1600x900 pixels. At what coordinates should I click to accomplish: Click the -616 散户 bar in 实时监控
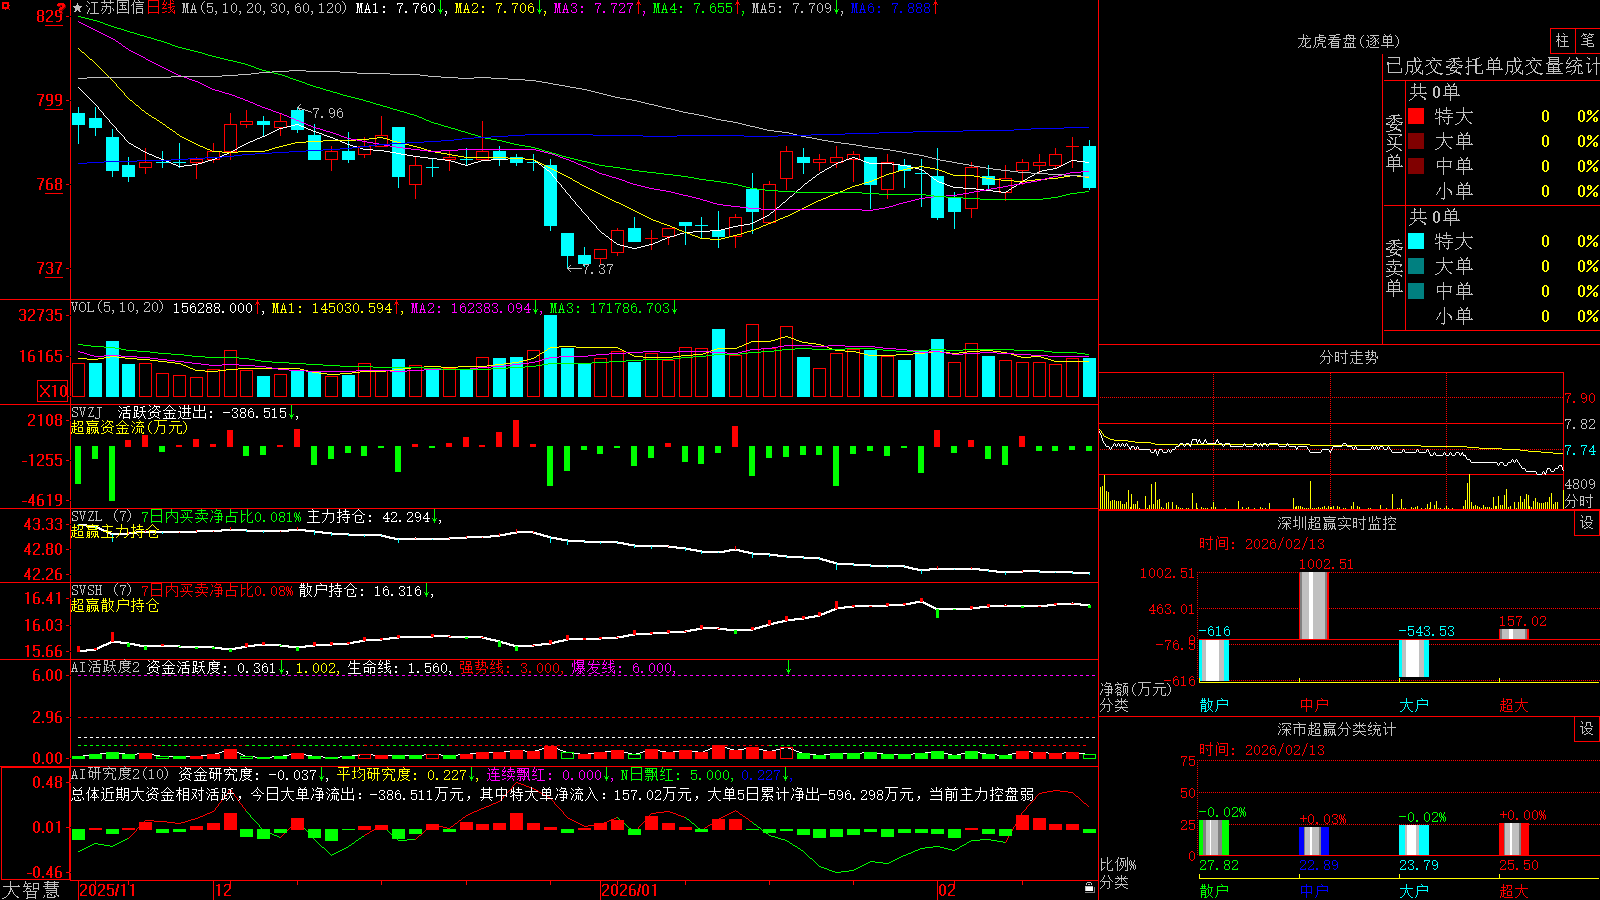click(x=1214, y=660)
